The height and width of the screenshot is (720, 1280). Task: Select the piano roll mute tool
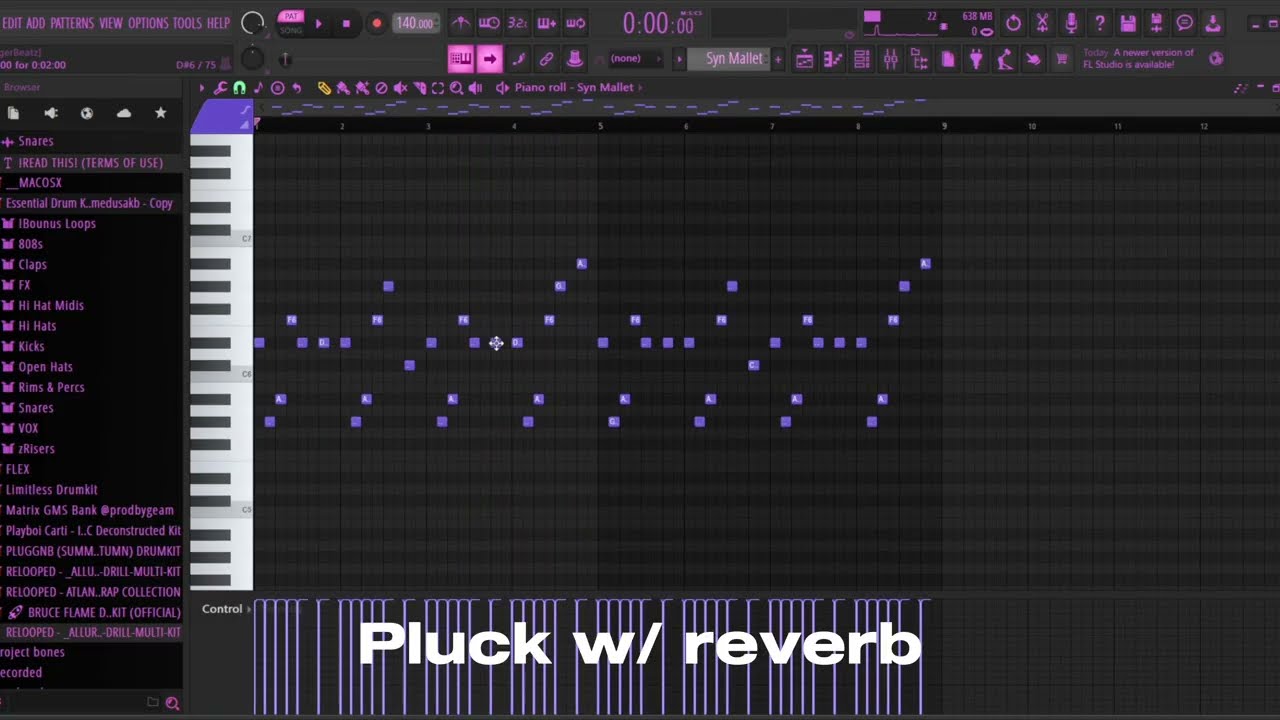pyautogui.click(x=400, y=88)
